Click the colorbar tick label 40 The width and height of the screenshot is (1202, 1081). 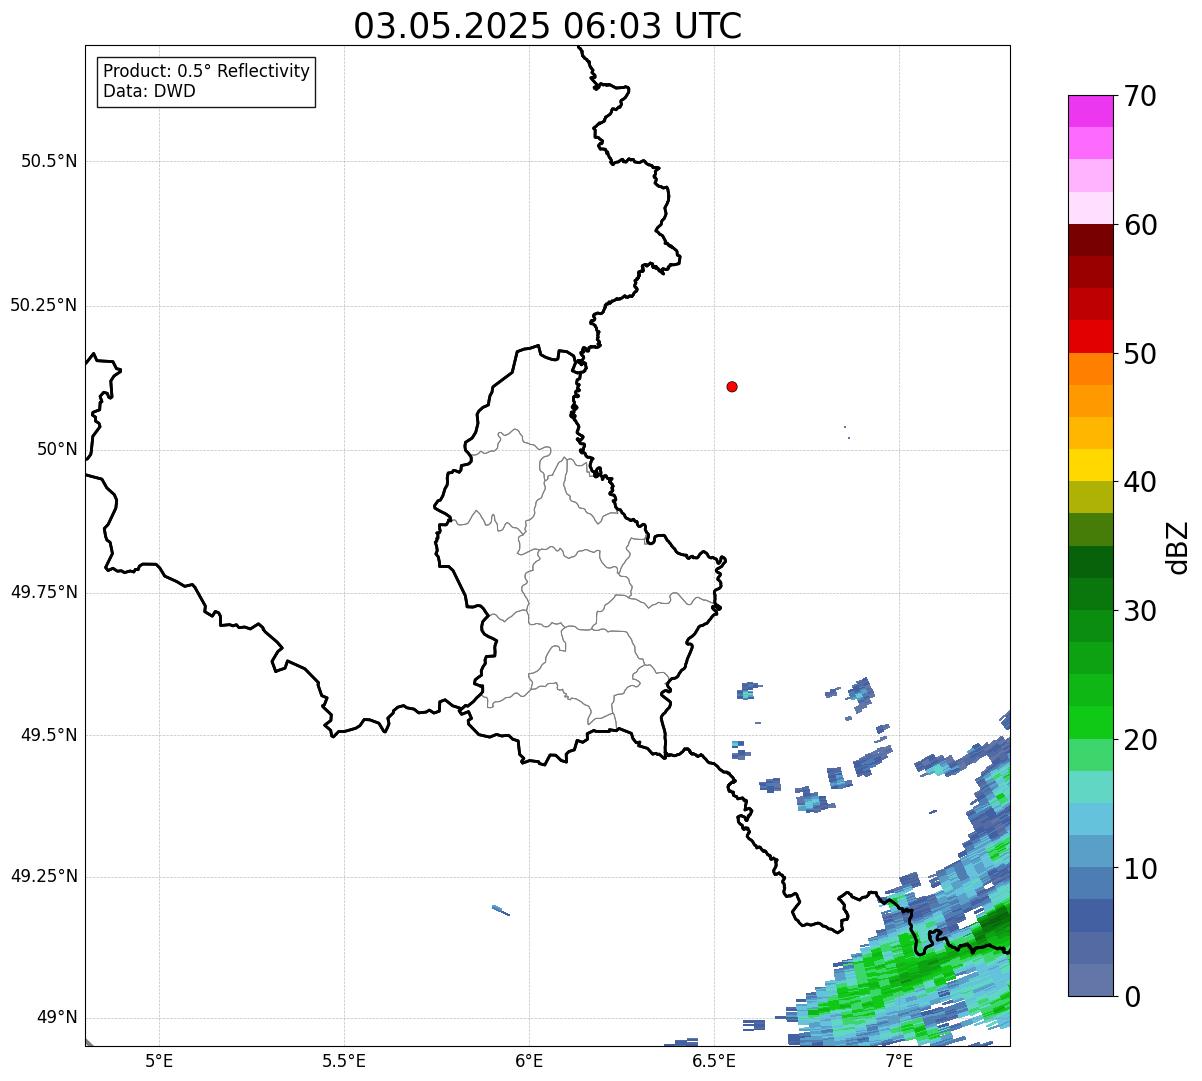(x=1140, y=482)
